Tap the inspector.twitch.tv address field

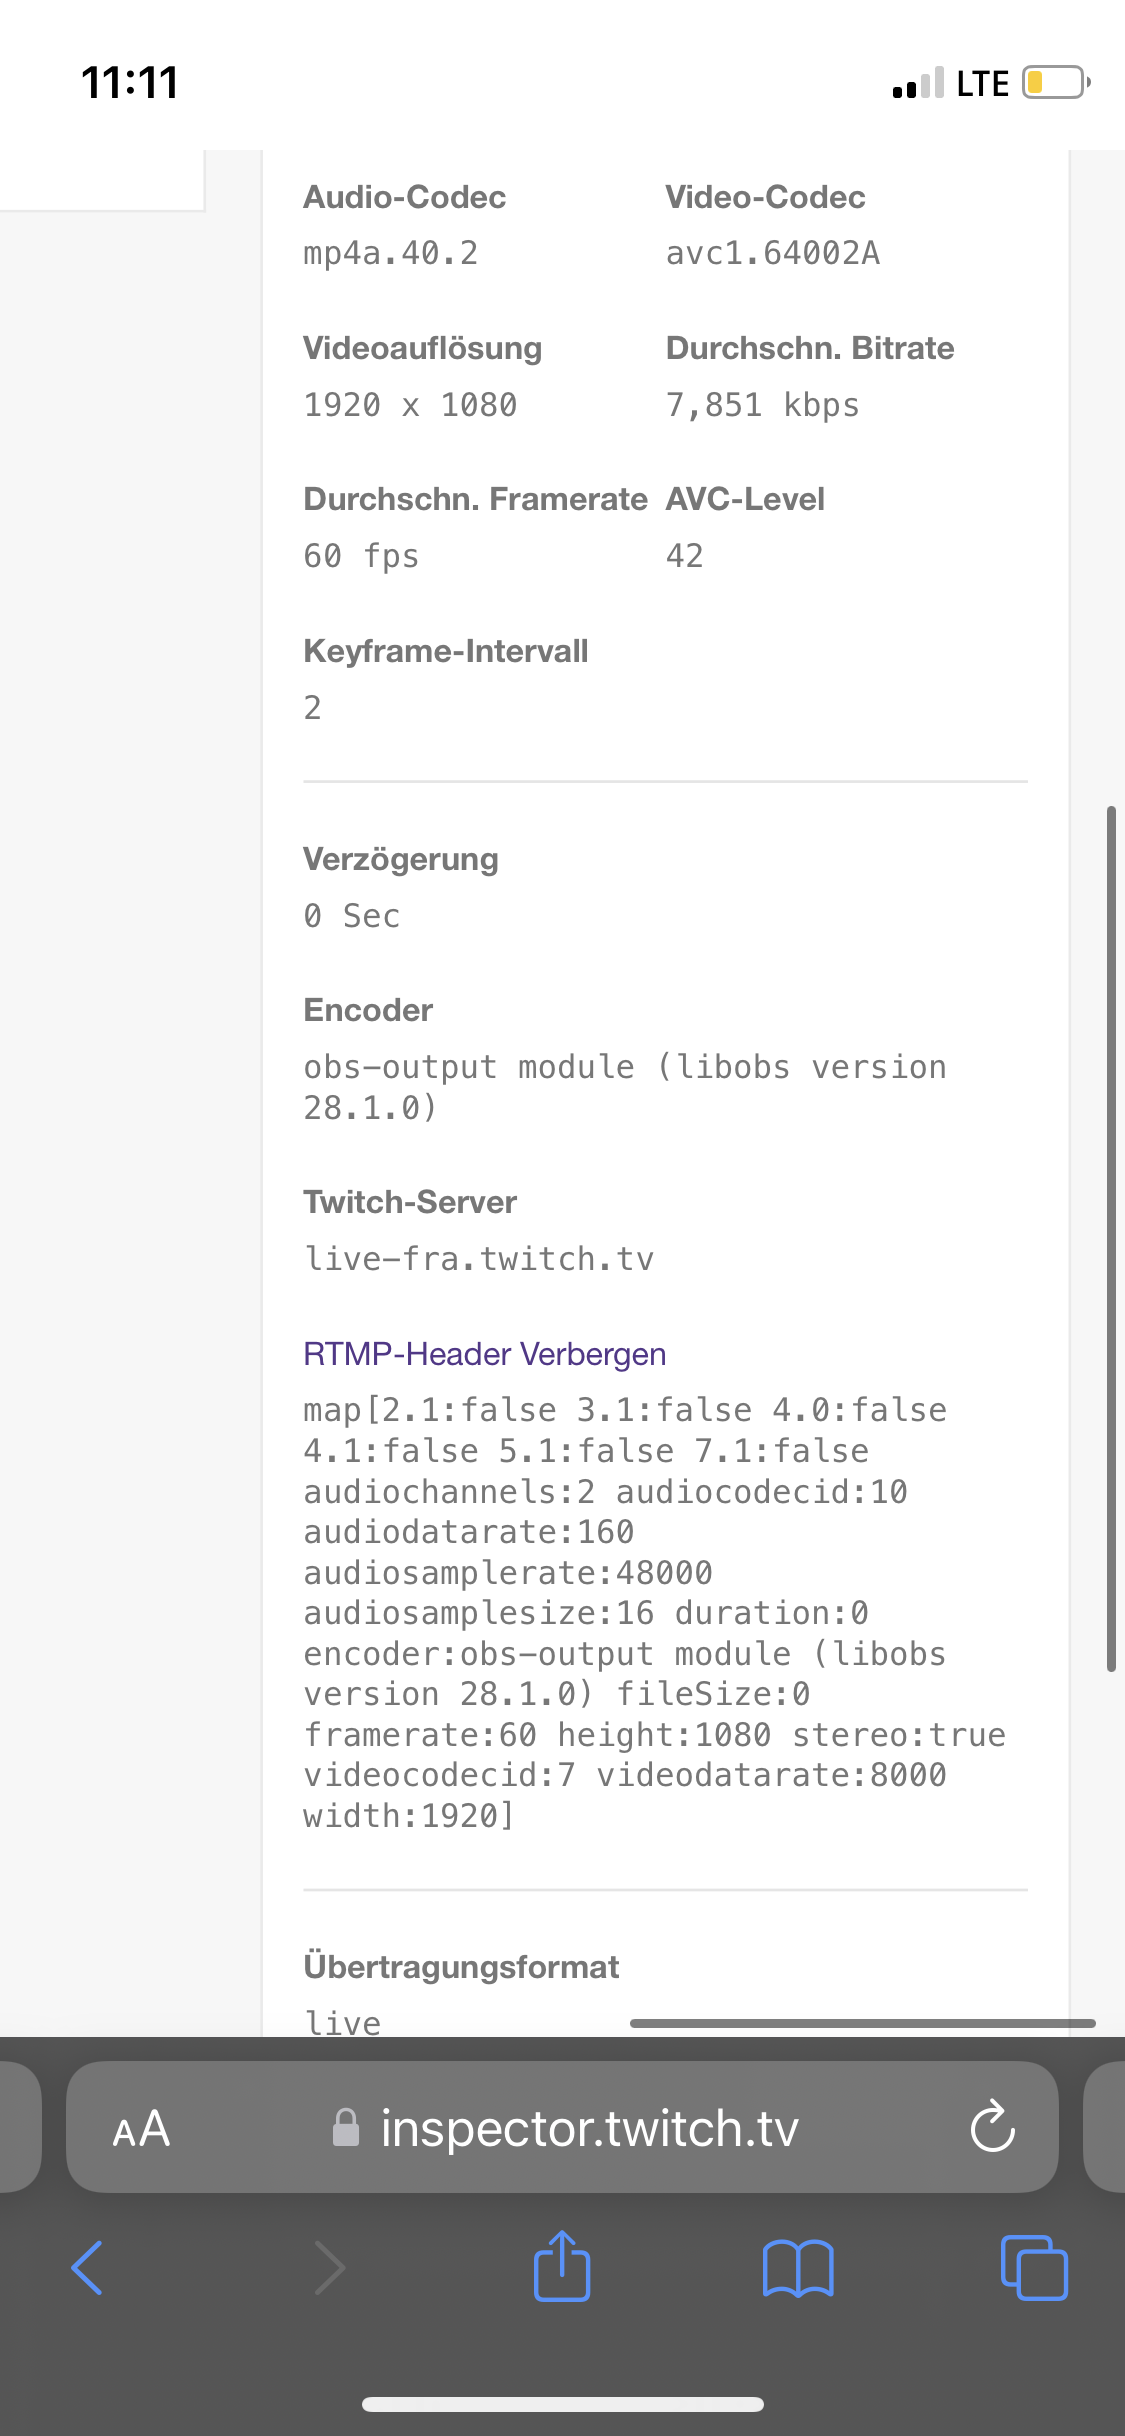point(589,2128)
